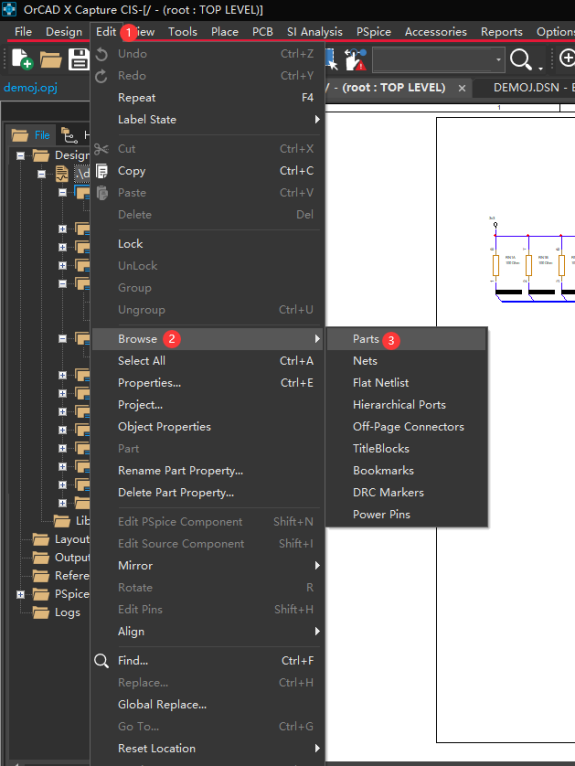Click the Logs folder icon
This screenshot has width=575, height=766.
point(41,612)
